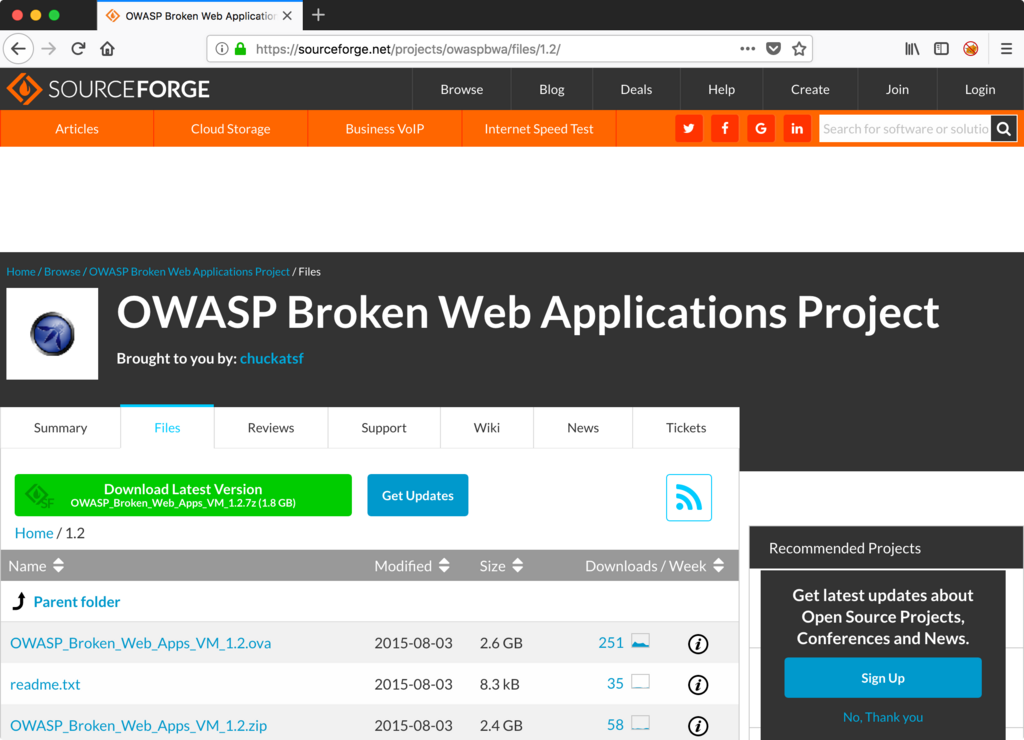This screenshot has height=740, width=1024.
Task: Click the green padlock security icon
Action: click(x=240, y=49)
